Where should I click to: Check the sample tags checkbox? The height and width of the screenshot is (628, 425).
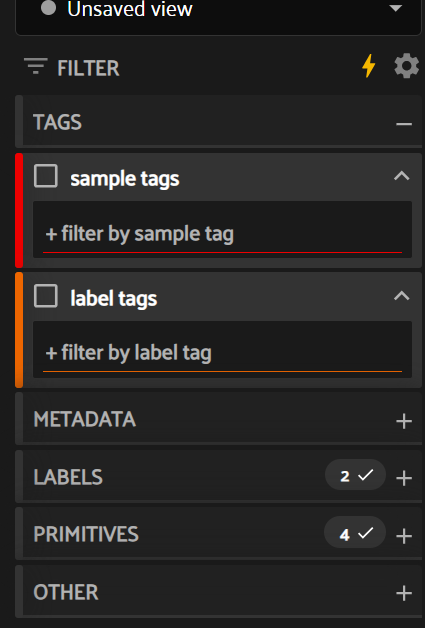(46, 176)
